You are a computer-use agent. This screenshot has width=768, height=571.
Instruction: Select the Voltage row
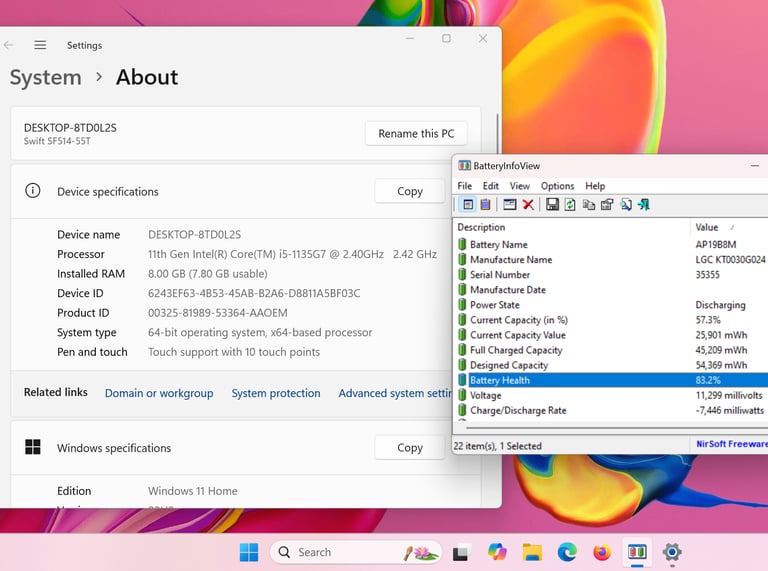tap(611, 395)
